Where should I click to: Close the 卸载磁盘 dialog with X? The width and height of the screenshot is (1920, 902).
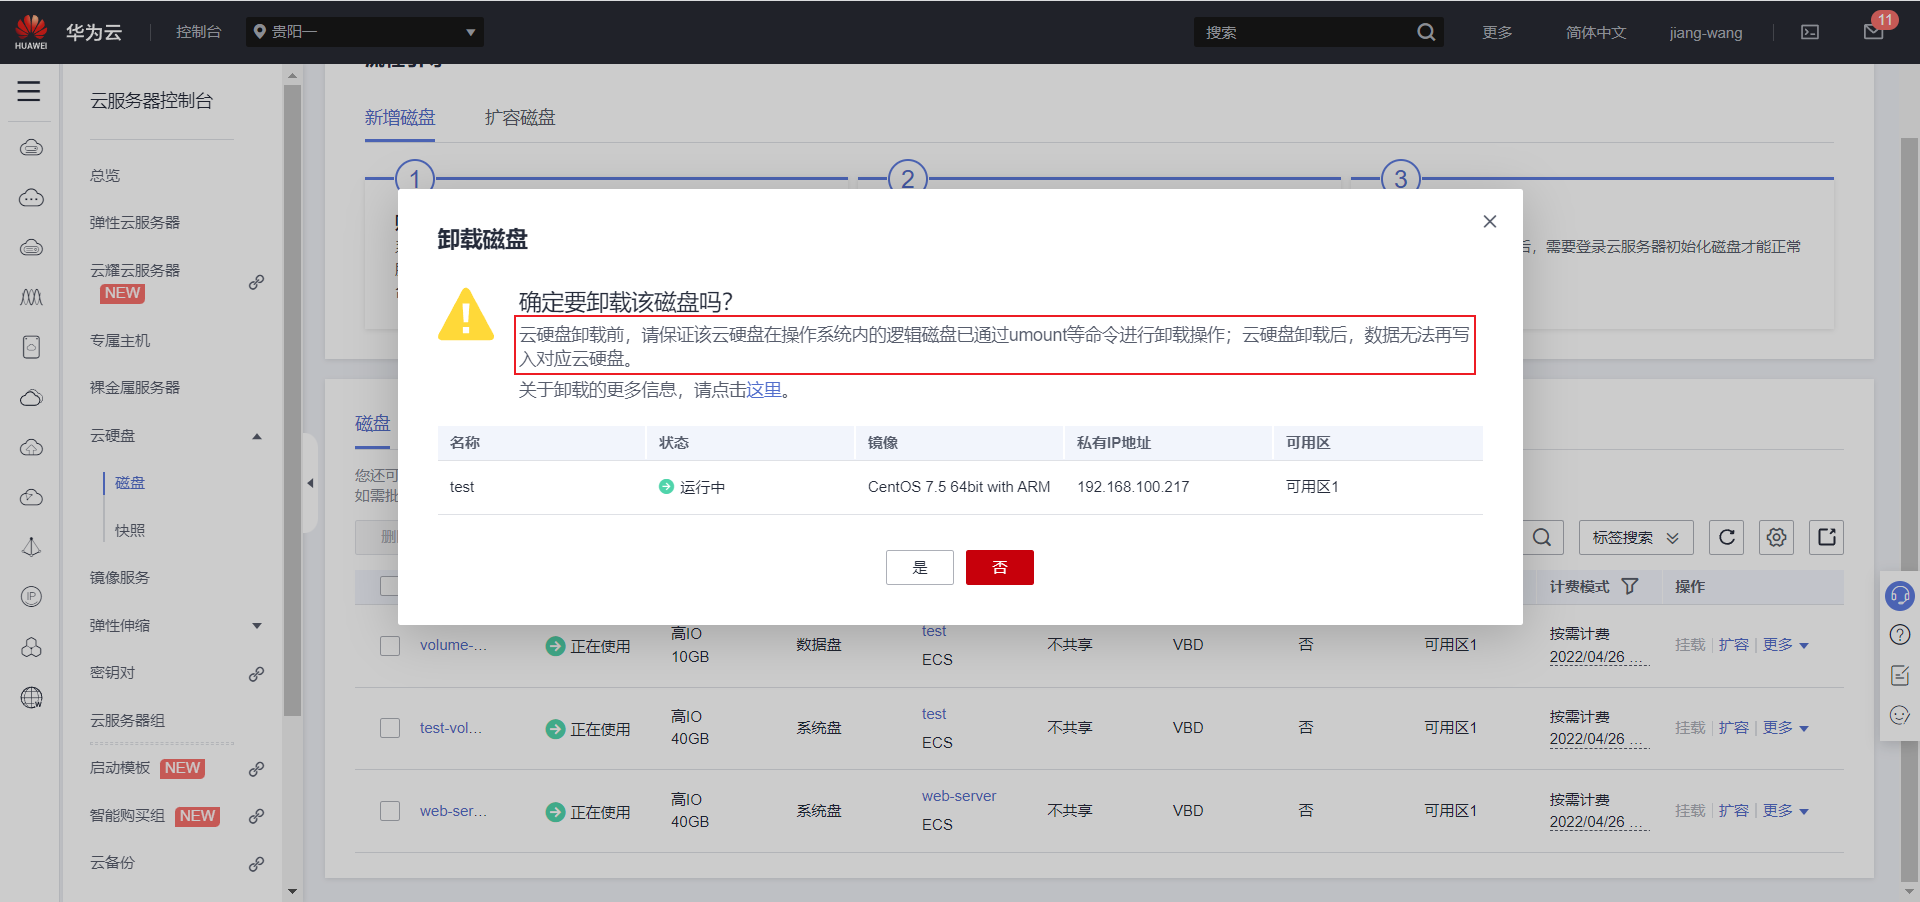1490,221
